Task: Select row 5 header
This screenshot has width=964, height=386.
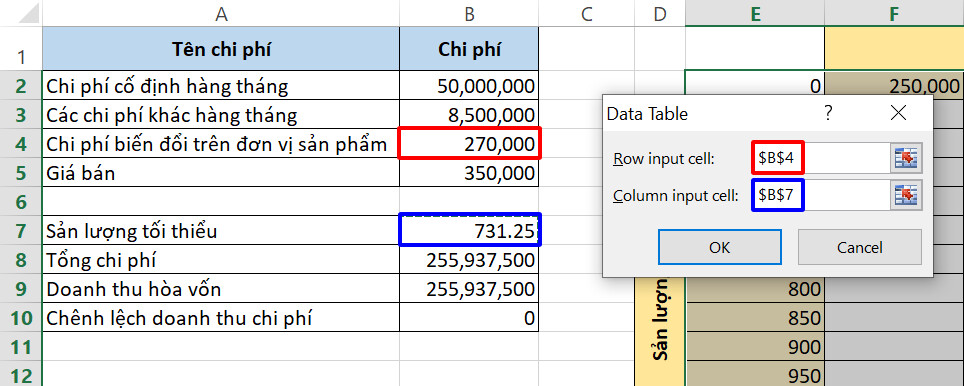Action: [x=21, y=172]
